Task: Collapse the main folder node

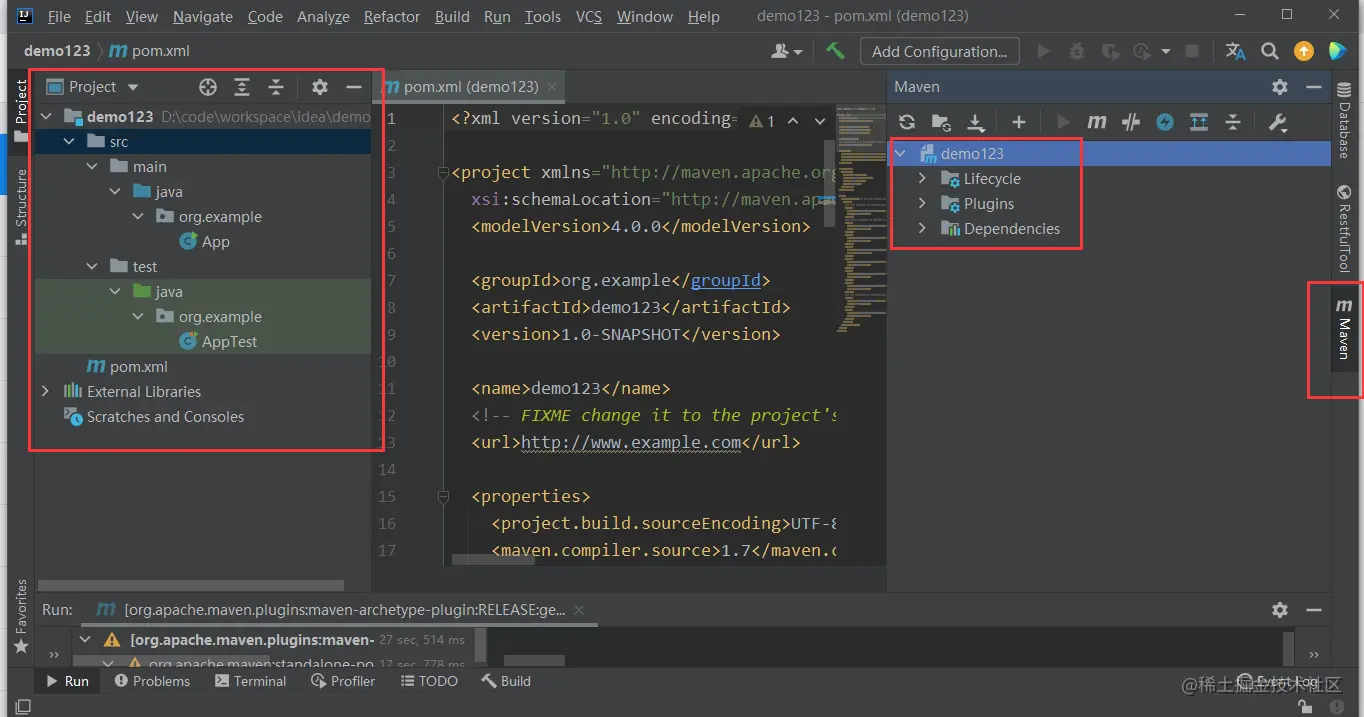Action: 92,167
